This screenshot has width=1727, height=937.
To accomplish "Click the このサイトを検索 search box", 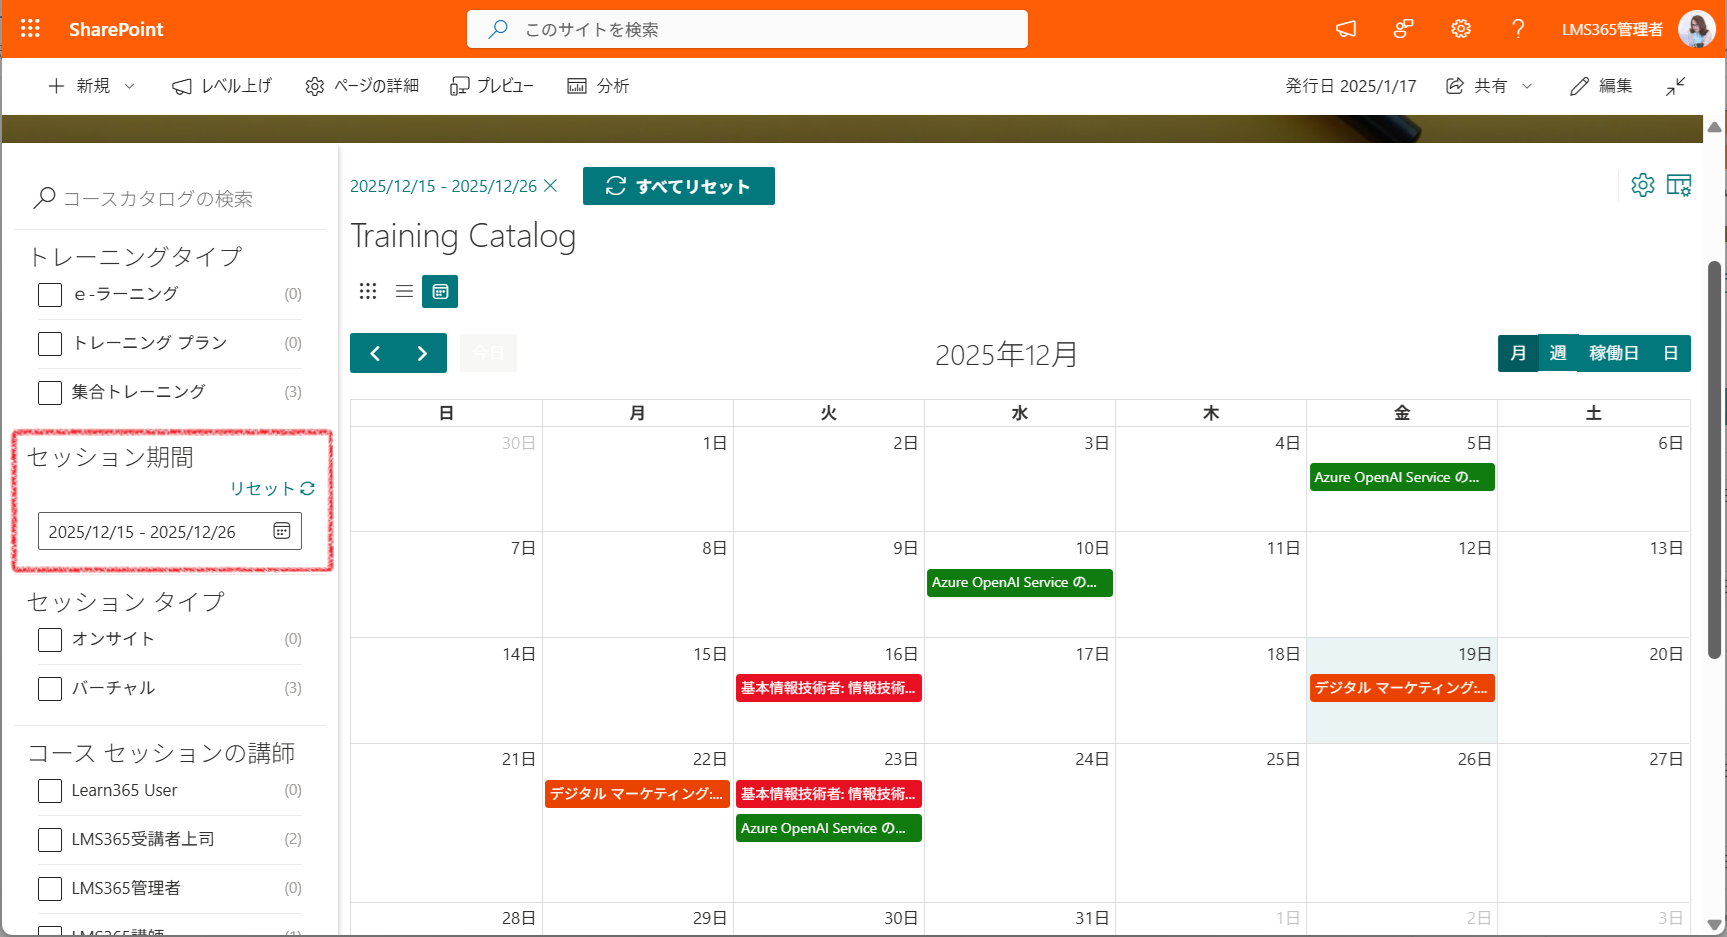I will click(x=747, y=29).
